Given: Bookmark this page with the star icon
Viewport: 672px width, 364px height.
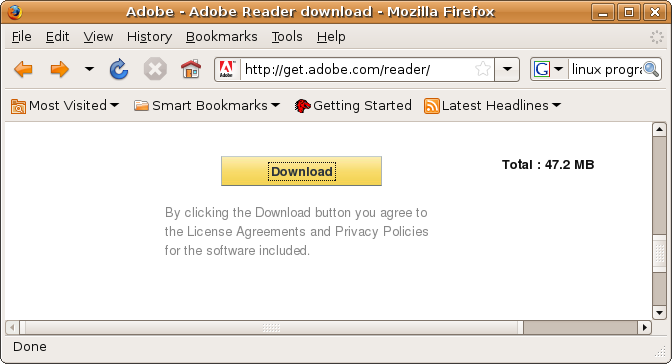Looking at the screenshot, I should tap(483, 69).
